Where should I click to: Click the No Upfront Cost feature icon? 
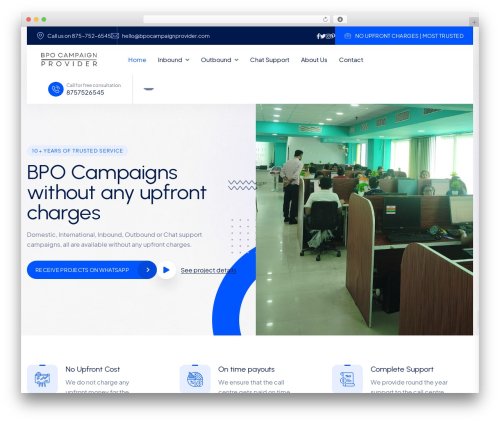42,379
